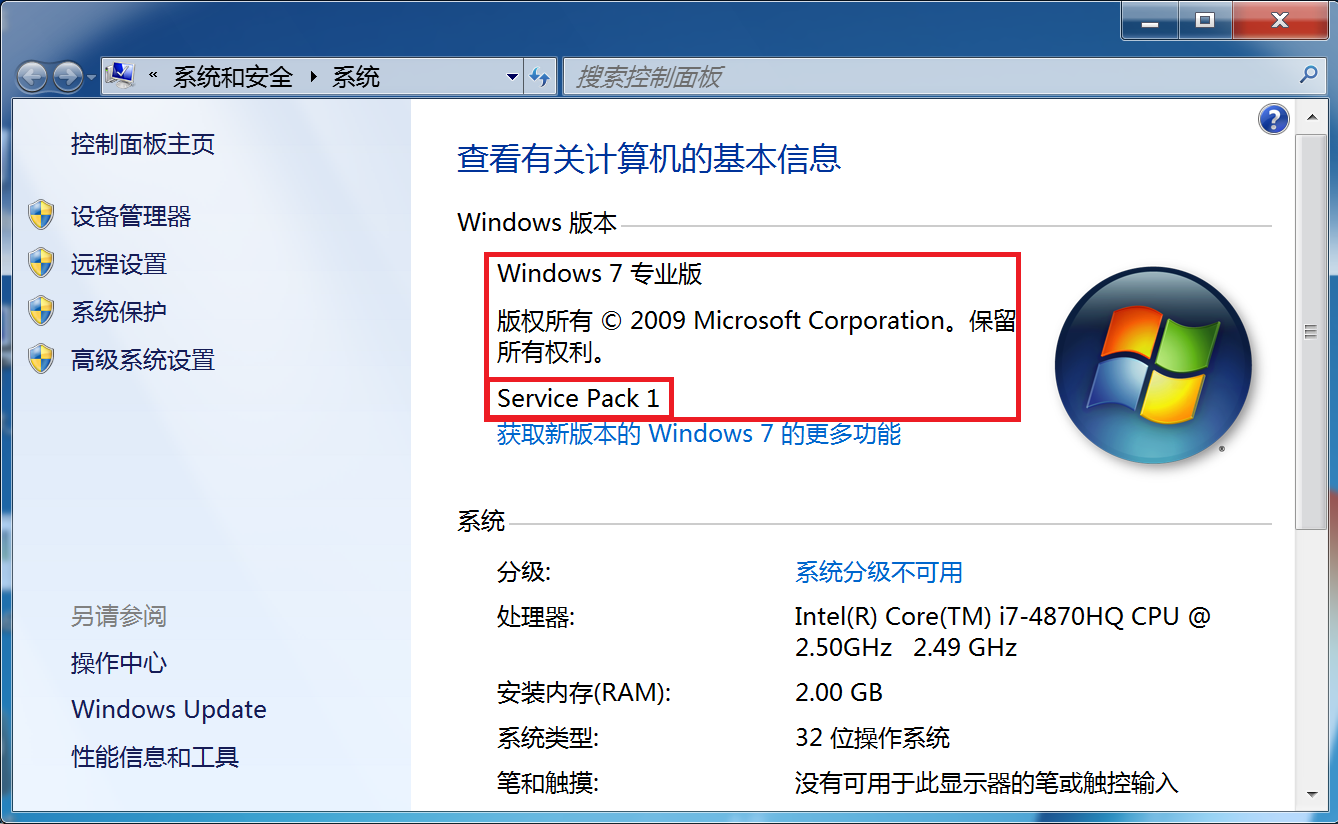Click the Windows logo image

pyautogui.click(x=1153, y=366)
